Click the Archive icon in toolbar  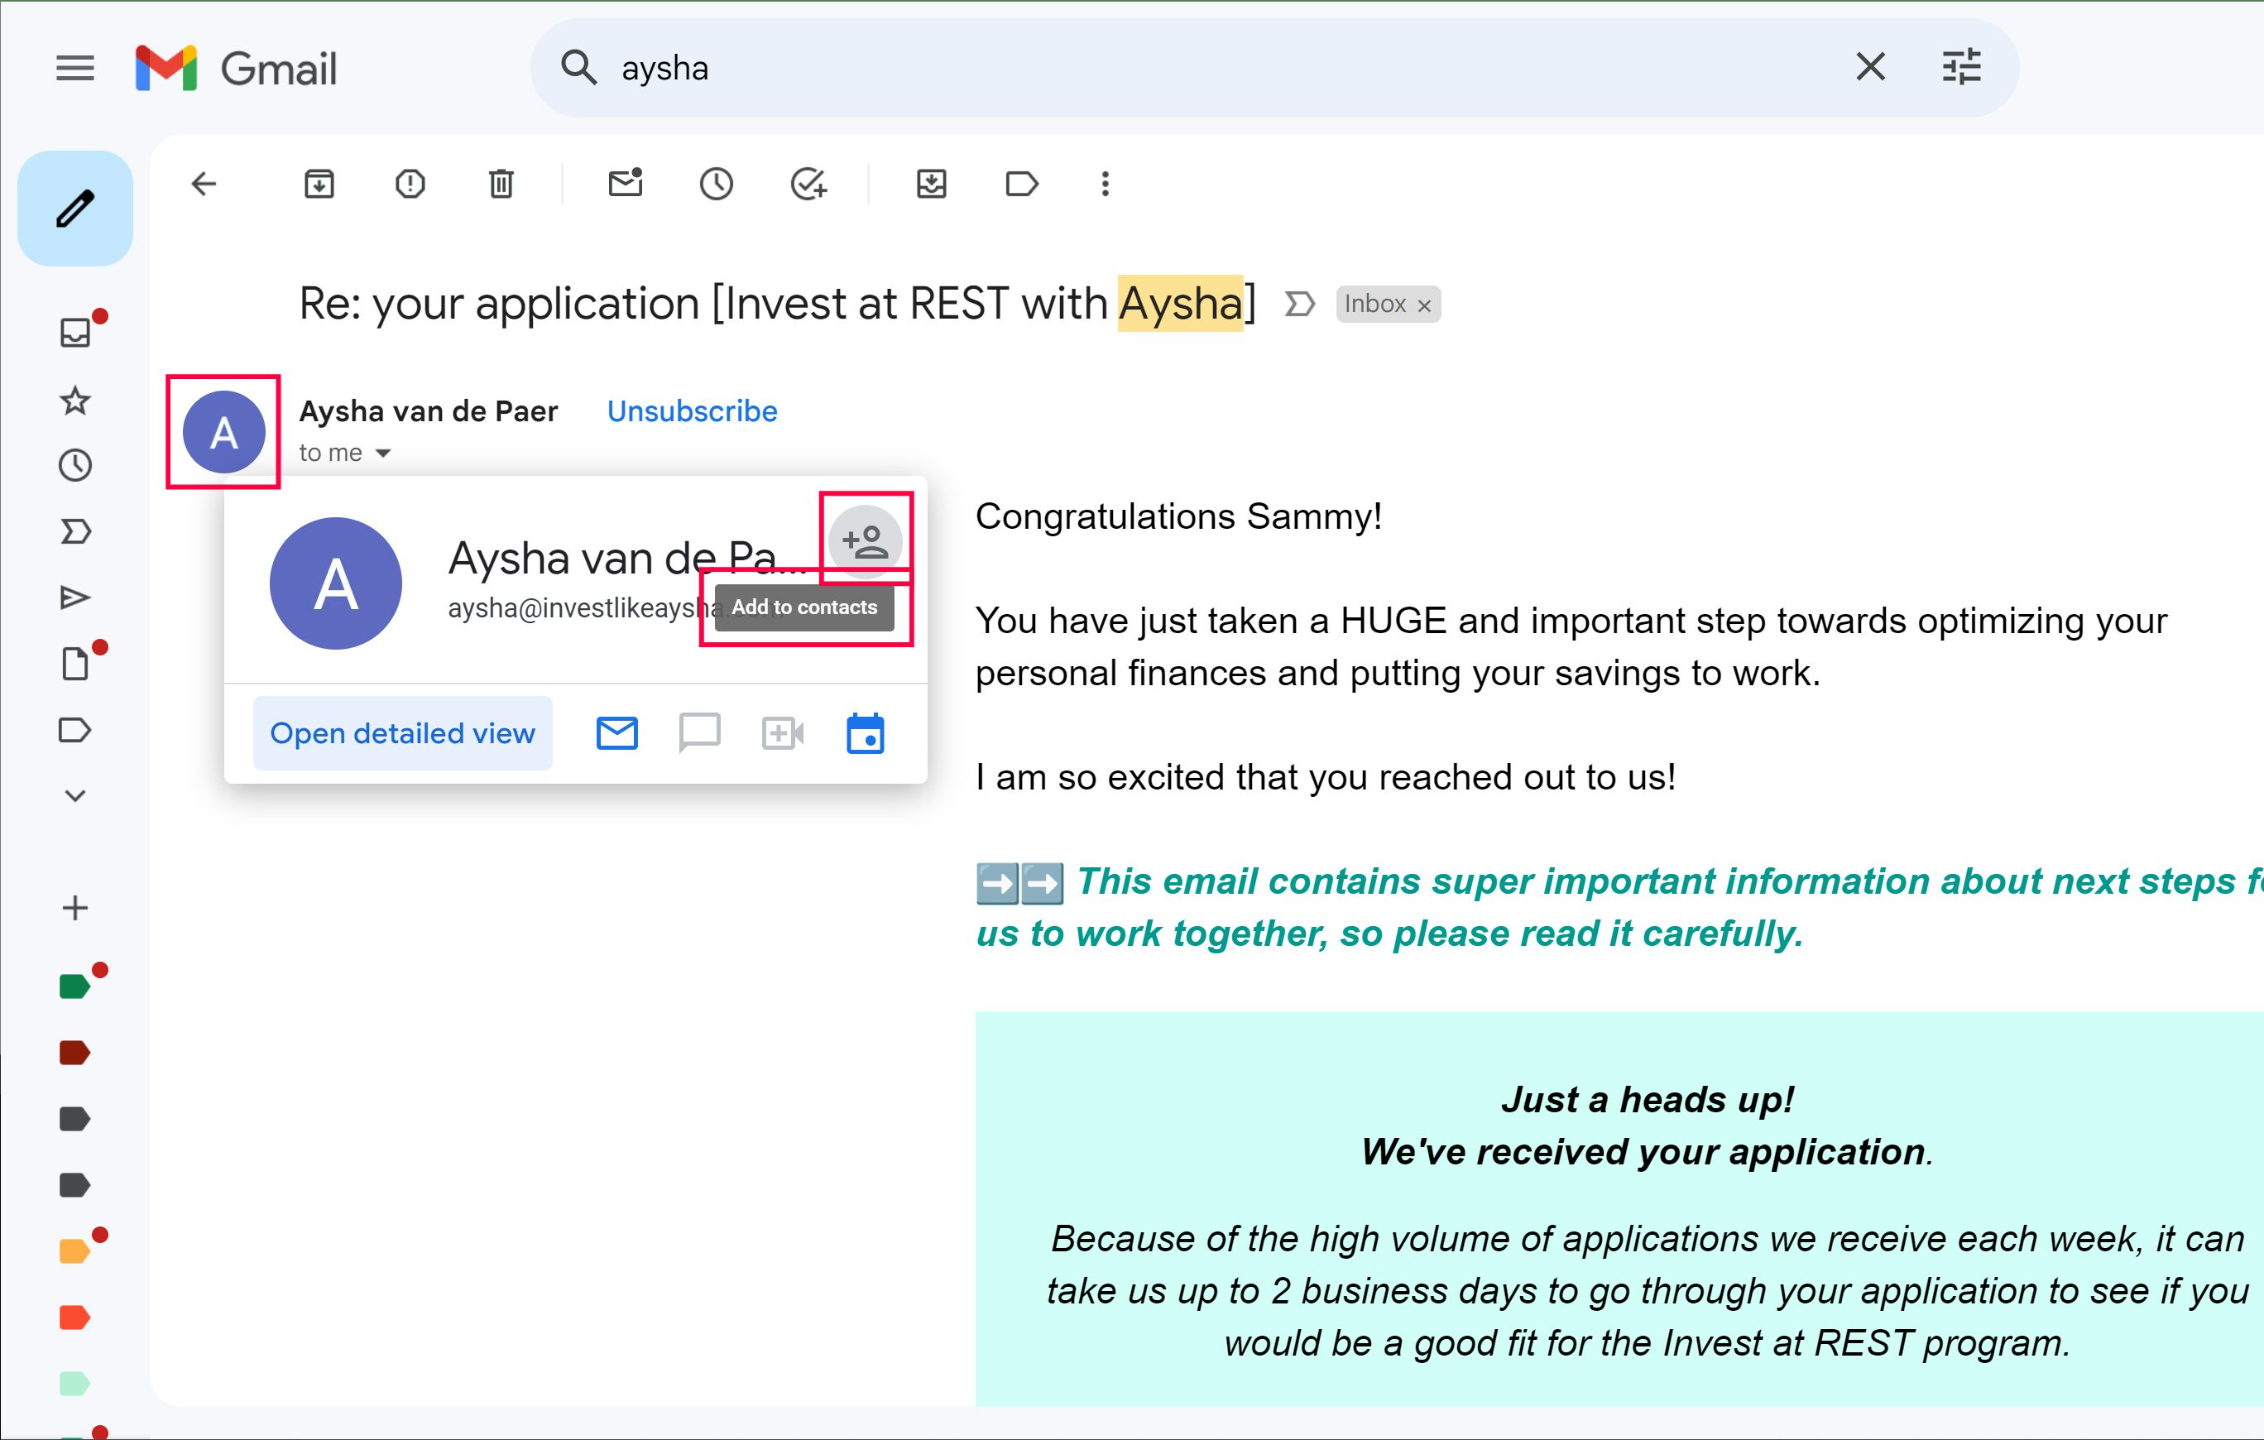(319, 184)
